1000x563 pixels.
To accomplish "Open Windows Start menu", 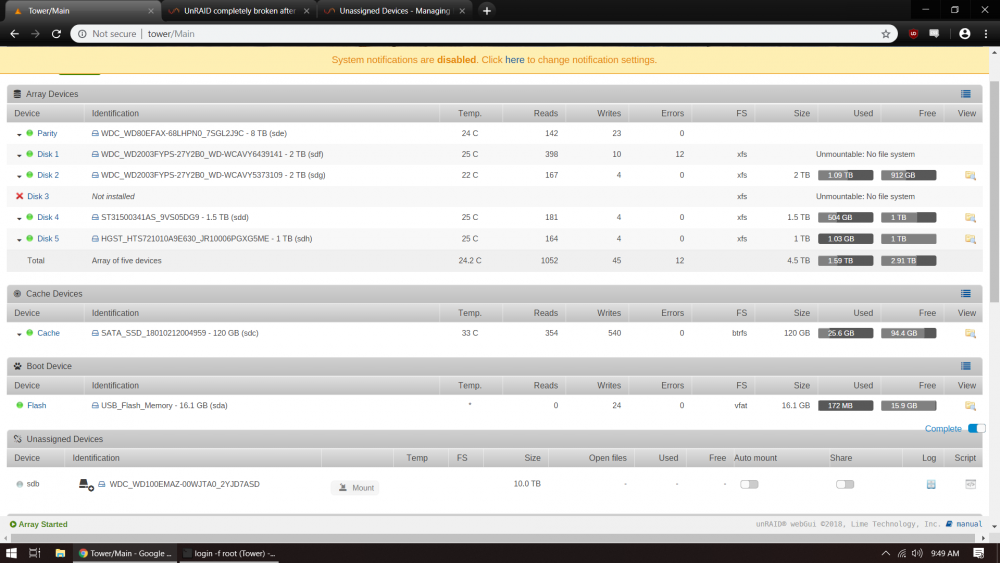I will pos(11,553).
